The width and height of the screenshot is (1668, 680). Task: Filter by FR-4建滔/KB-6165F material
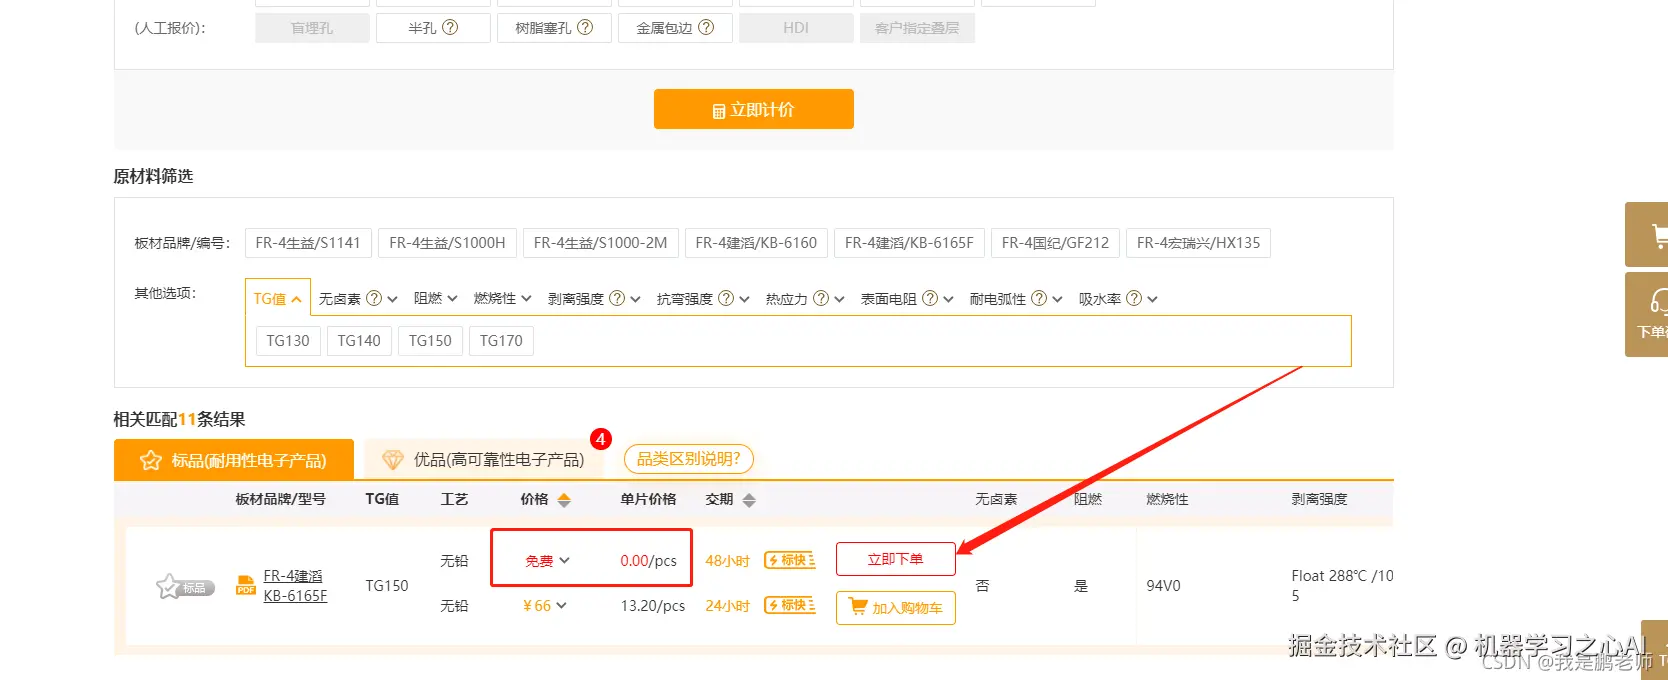point(909,243)
